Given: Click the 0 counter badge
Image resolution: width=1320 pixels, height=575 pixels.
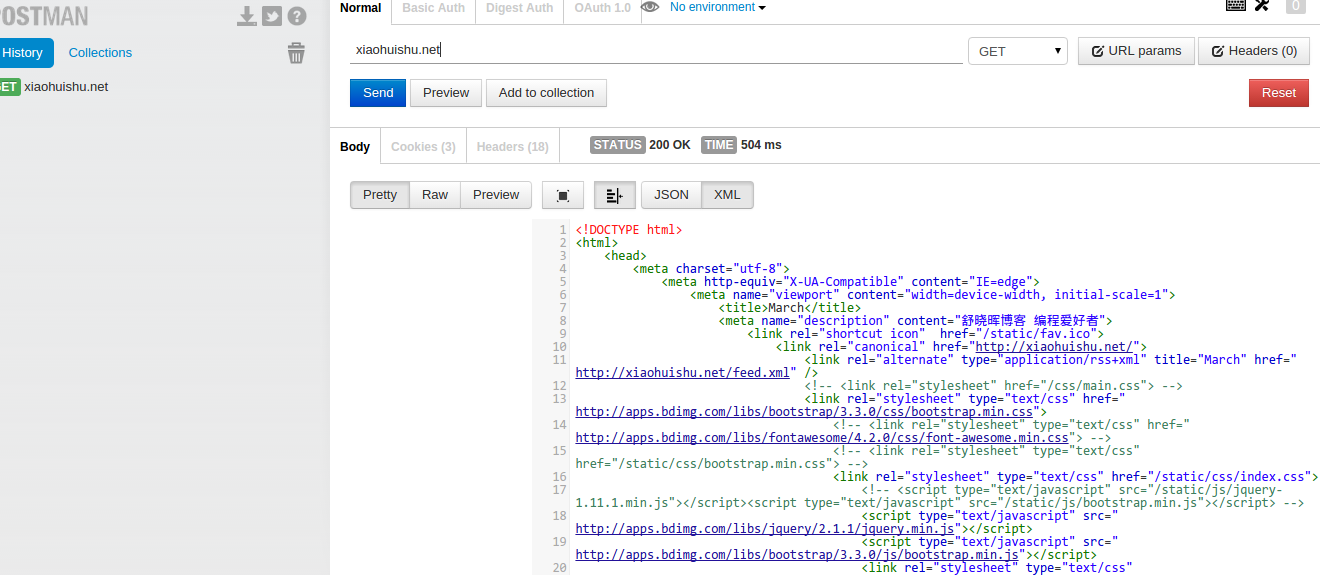Looking at the screenshot, I should pyautogui.click(x=1295, y=6).
